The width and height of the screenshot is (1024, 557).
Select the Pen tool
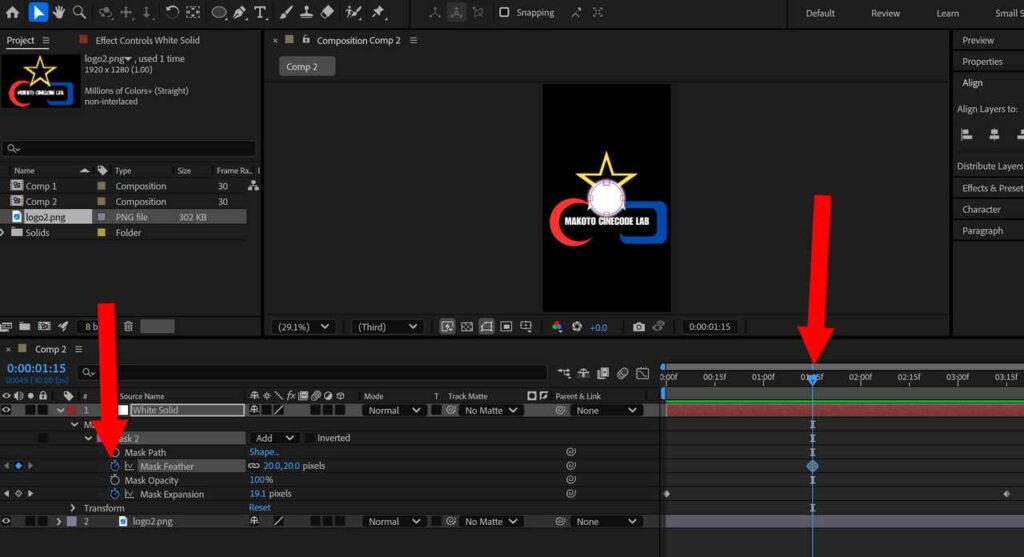(240, 12)
